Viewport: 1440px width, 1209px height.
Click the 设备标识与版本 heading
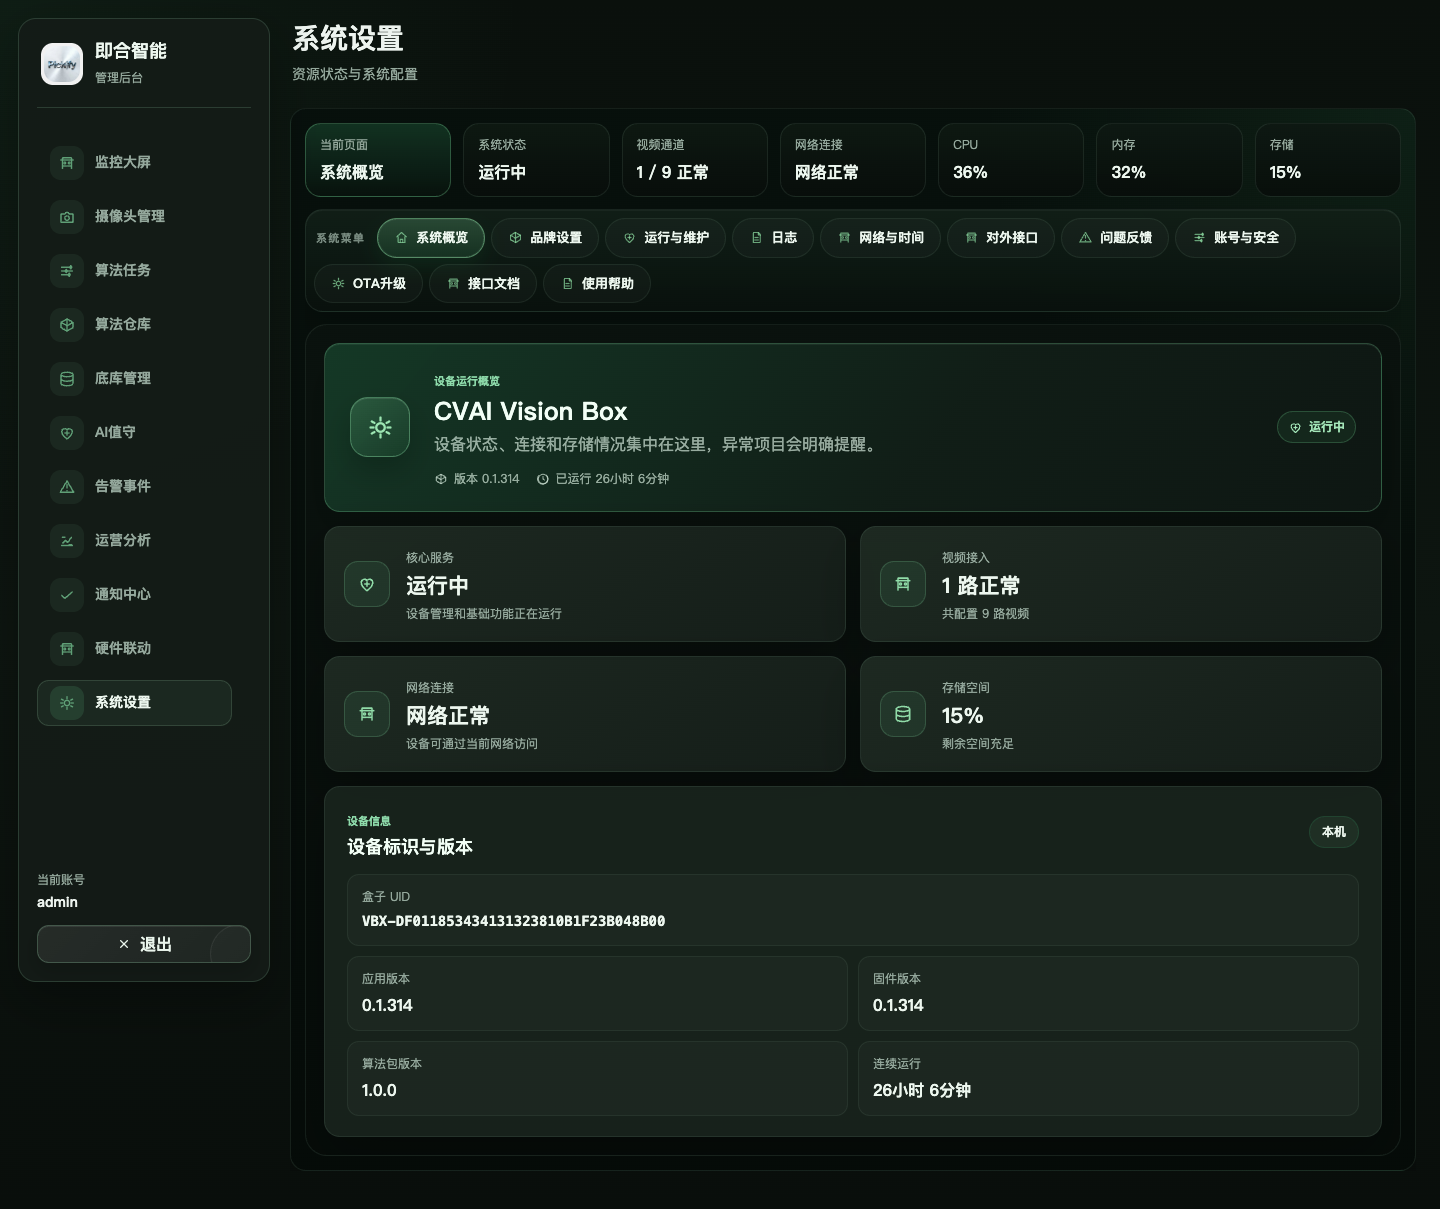(410, 847)
